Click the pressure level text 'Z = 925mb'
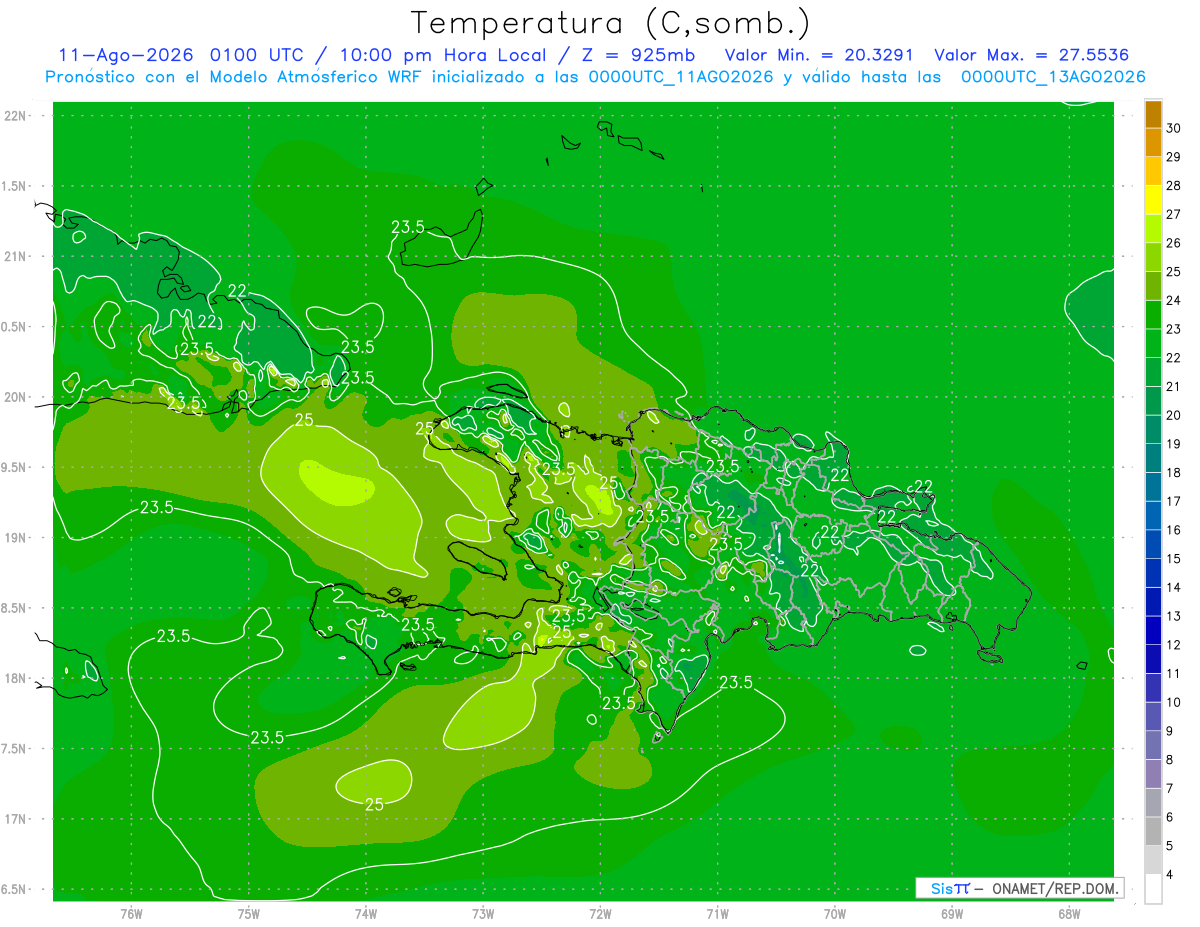 (x=636, y=56)
